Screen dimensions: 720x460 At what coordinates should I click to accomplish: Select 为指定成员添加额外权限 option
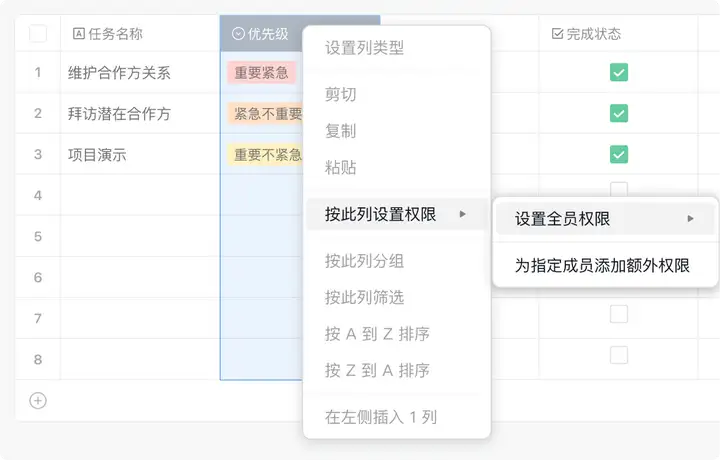pos(602,266)
